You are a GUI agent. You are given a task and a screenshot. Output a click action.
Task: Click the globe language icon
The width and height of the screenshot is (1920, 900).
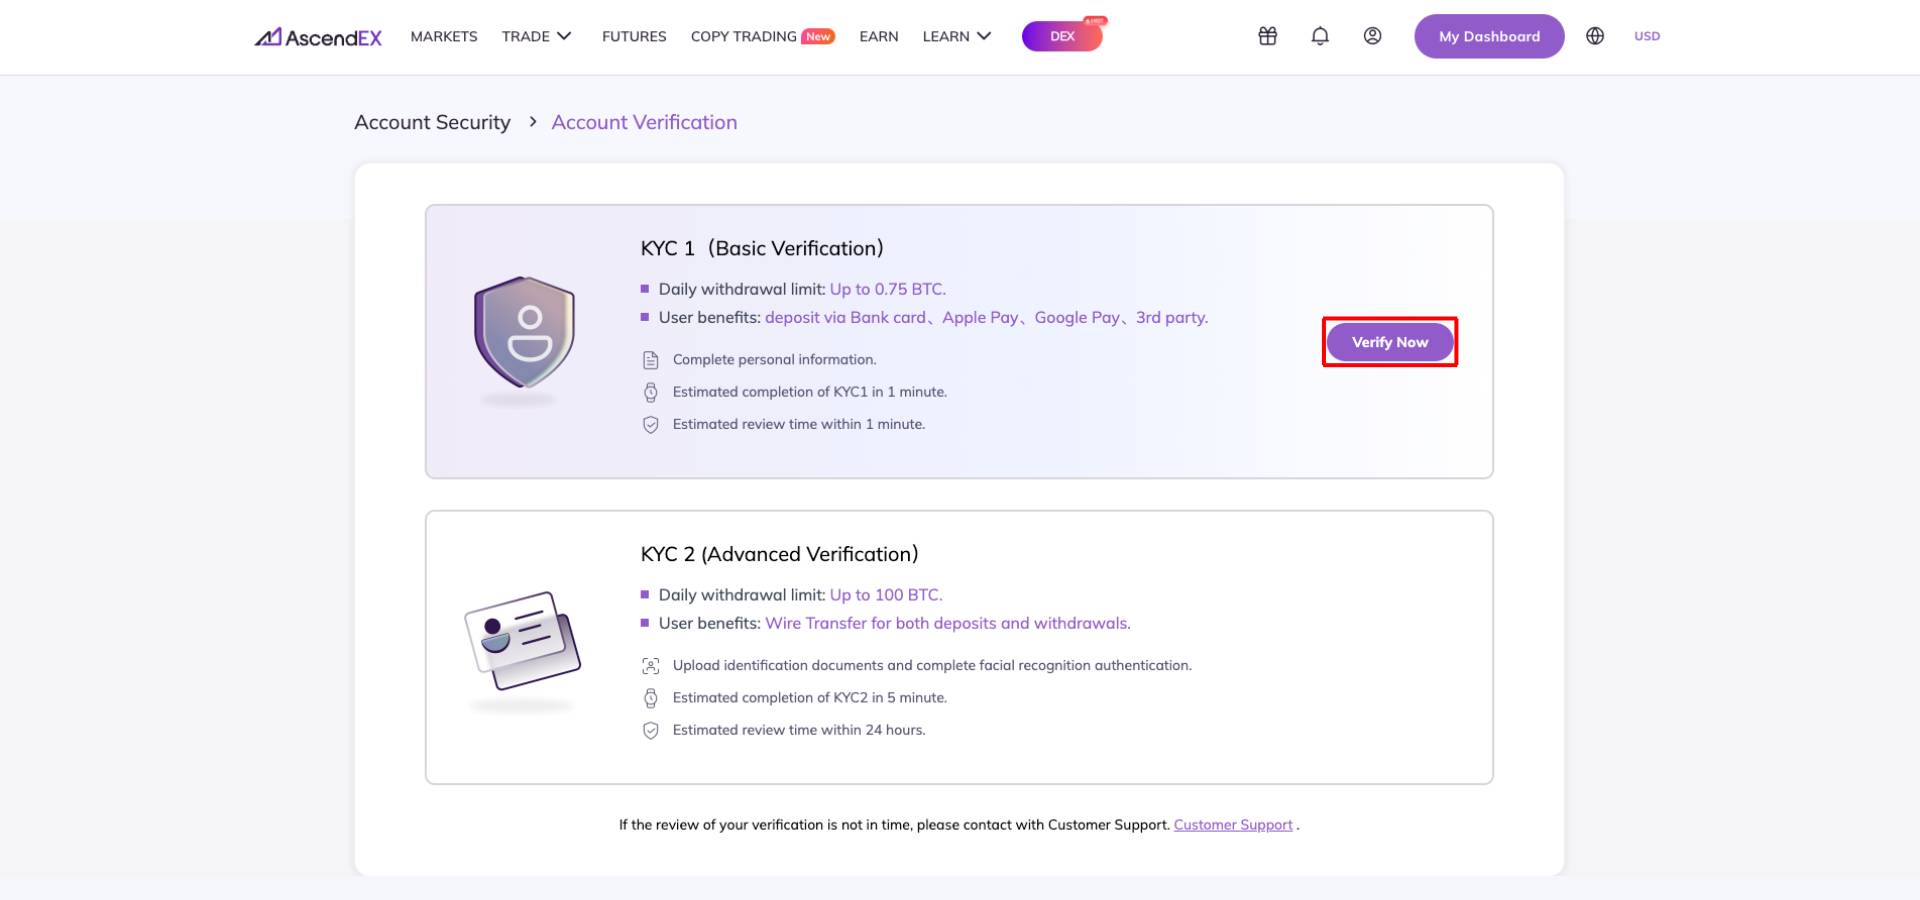[x=1595, y=36]
